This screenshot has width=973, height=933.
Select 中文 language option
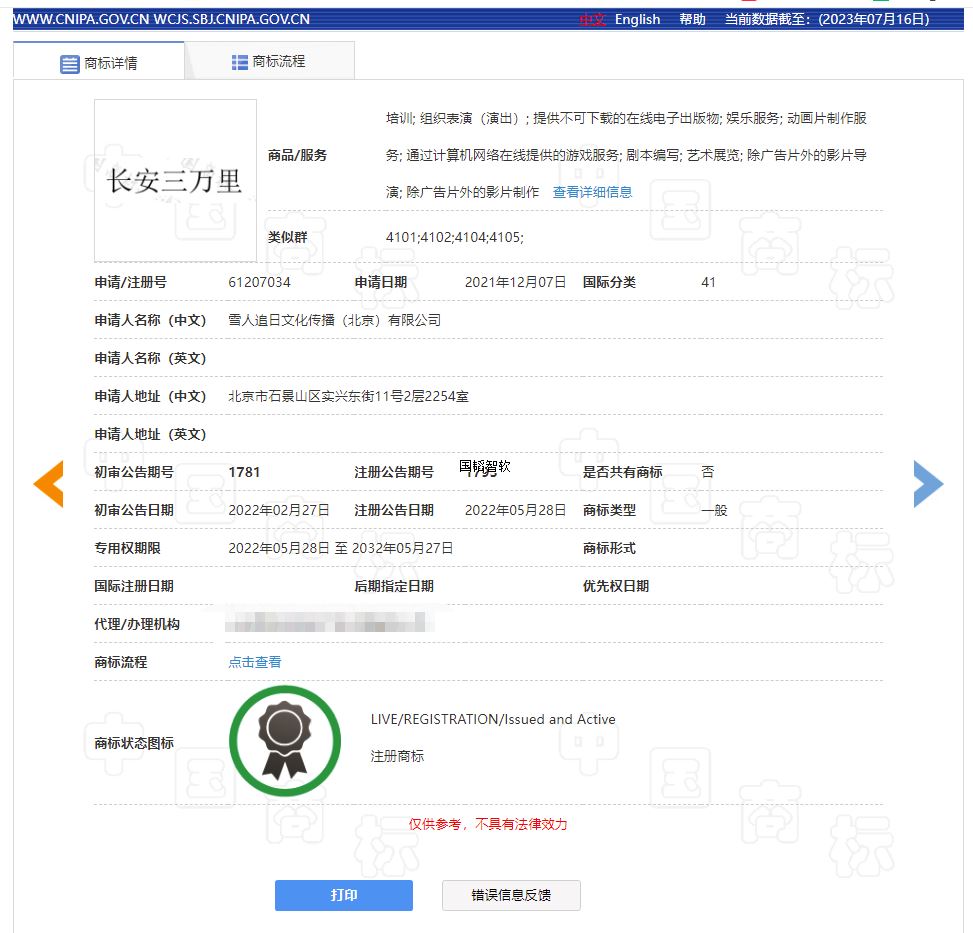point(593,19)
